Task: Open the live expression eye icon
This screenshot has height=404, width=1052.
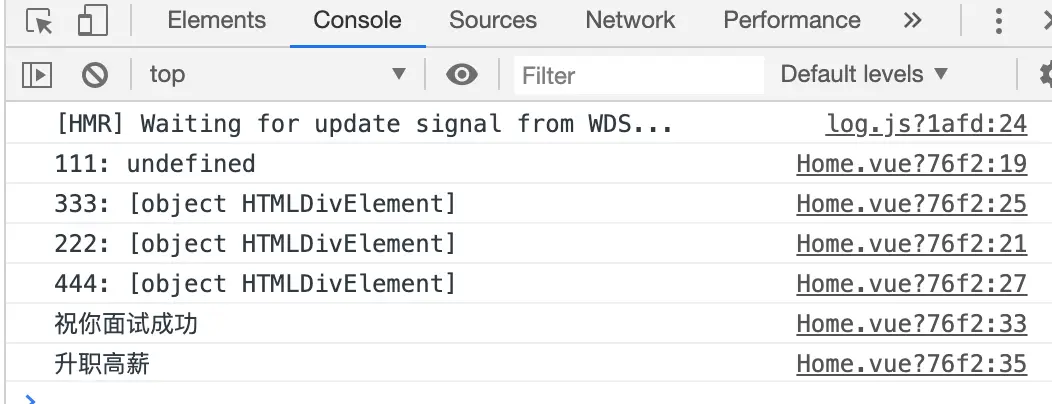Action: [x=462, y=74]
